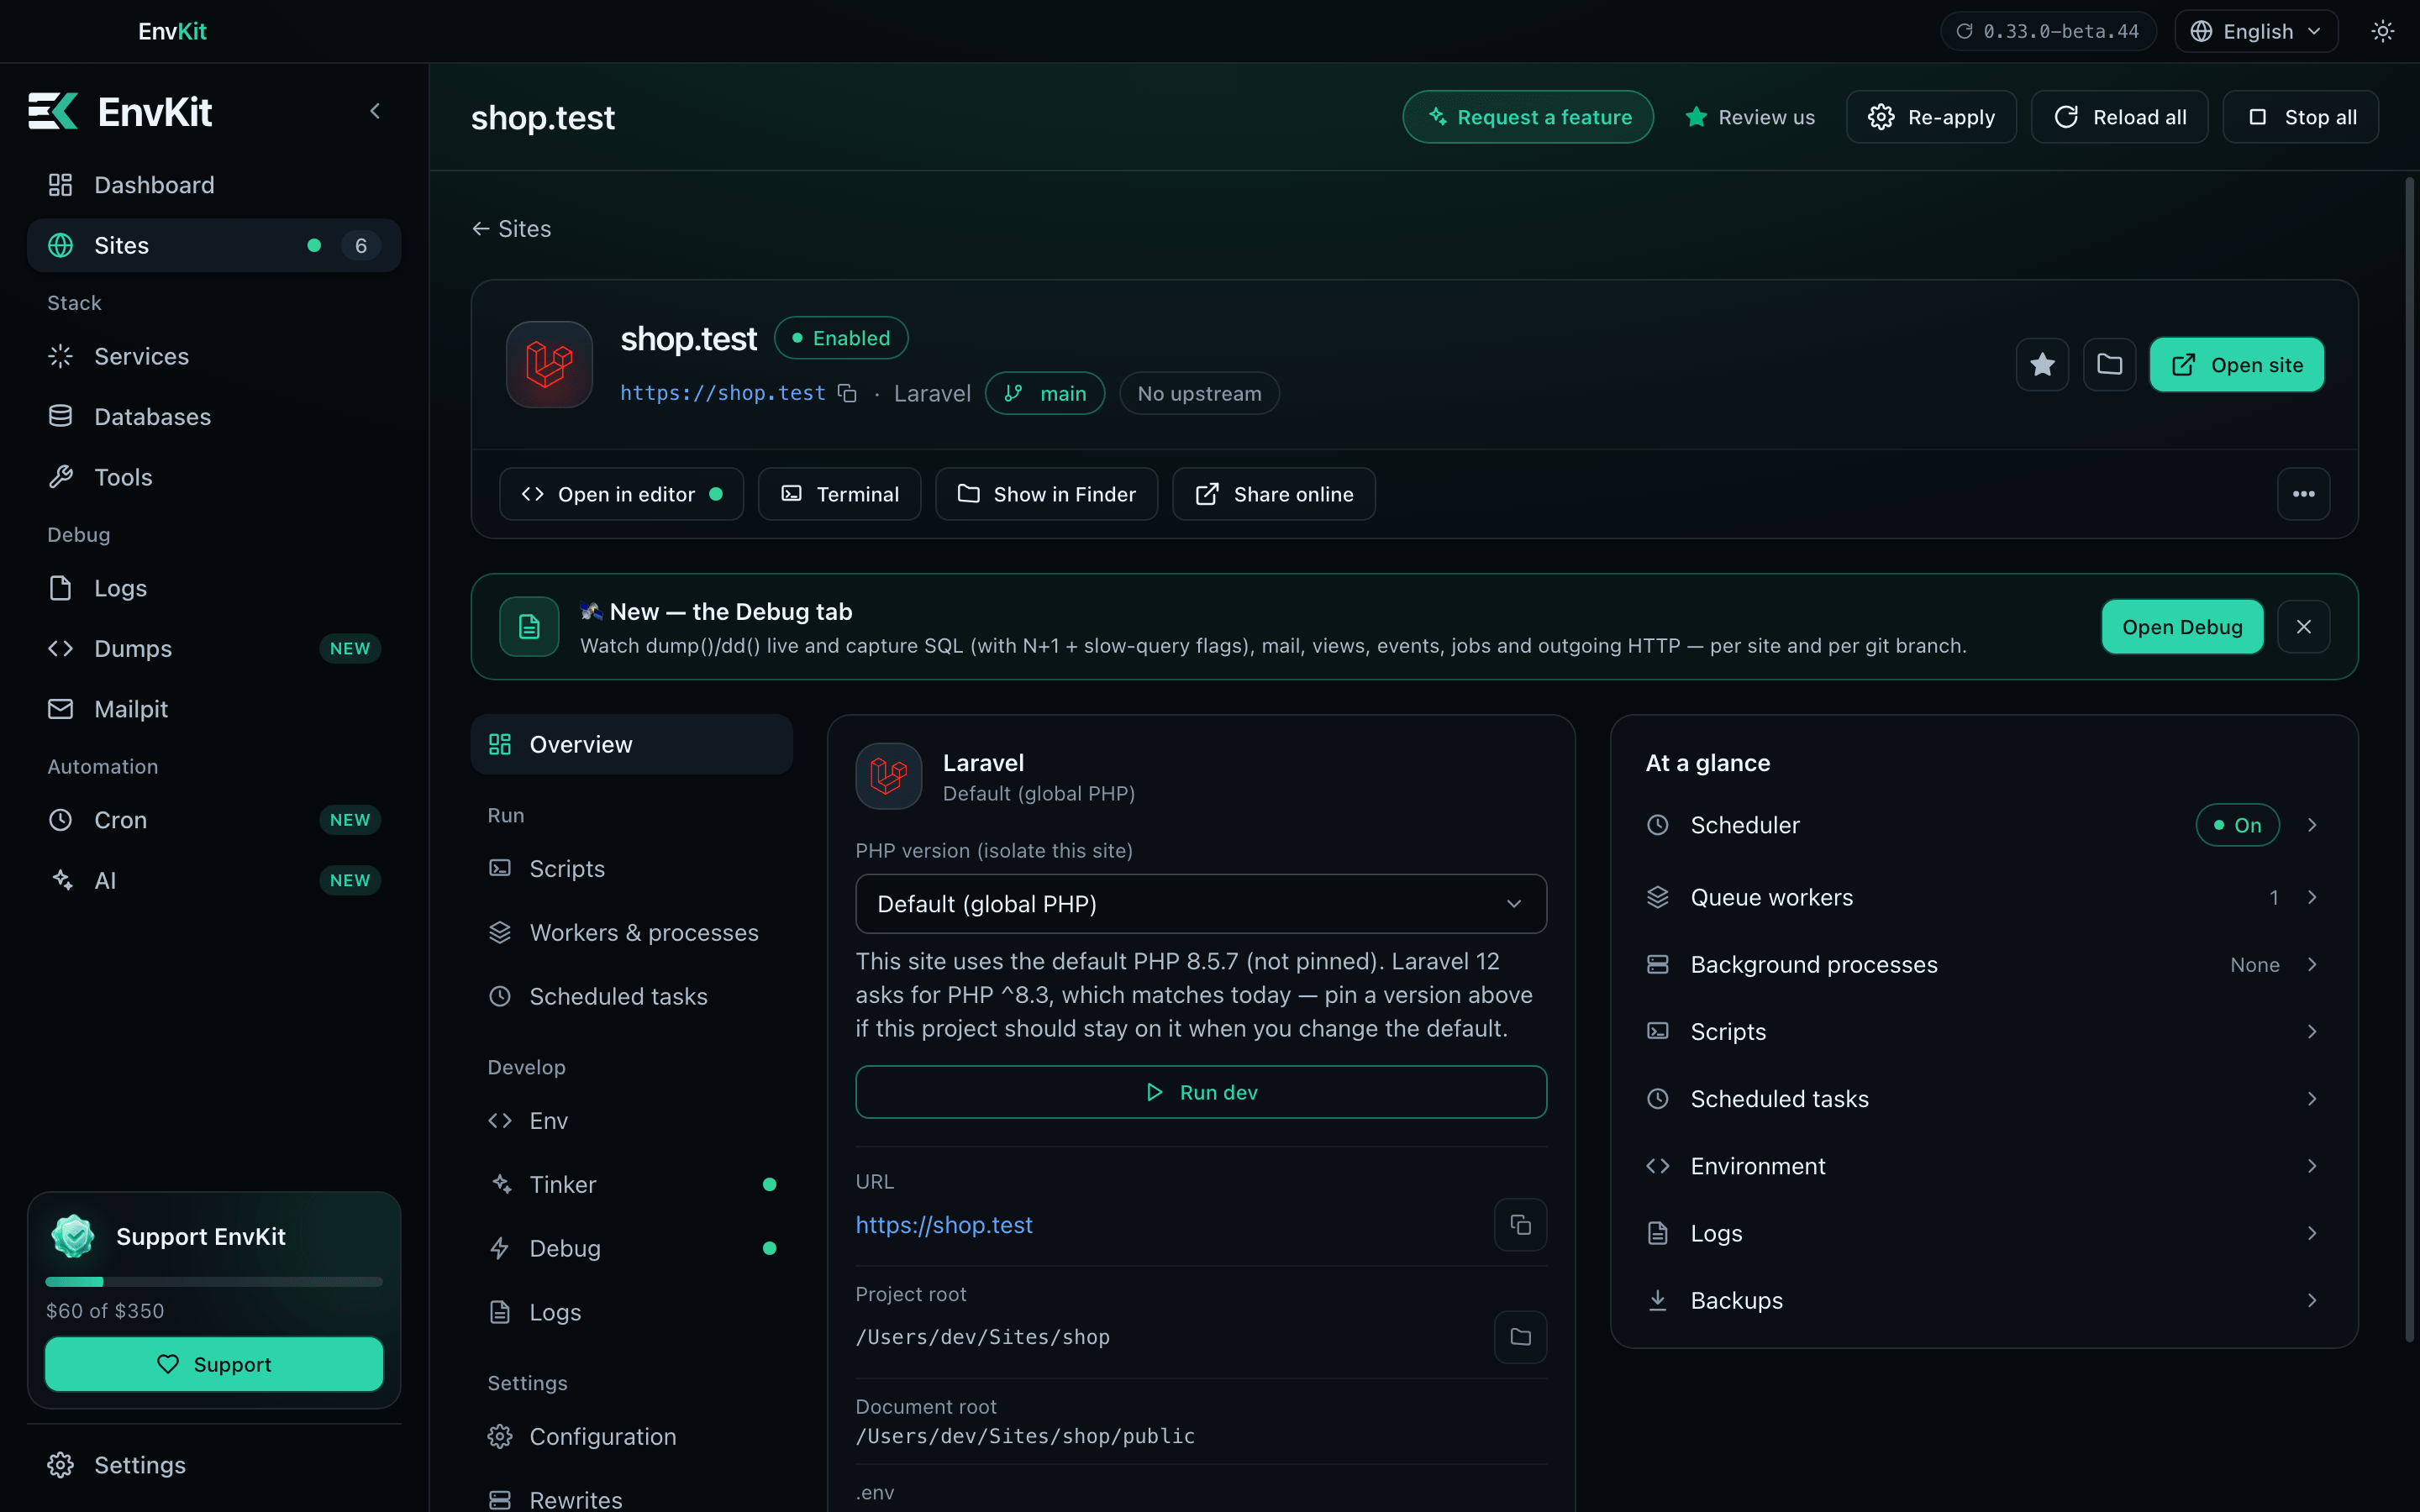The image size is (2420, 1512).
Task: Click the green Support button
Action: click(x=214, y=1364)
